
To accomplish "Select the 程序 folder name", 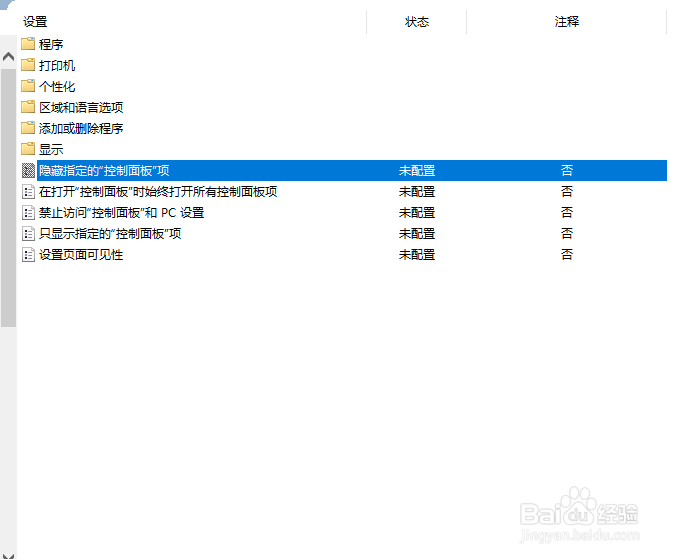I will tap(51, 44).
